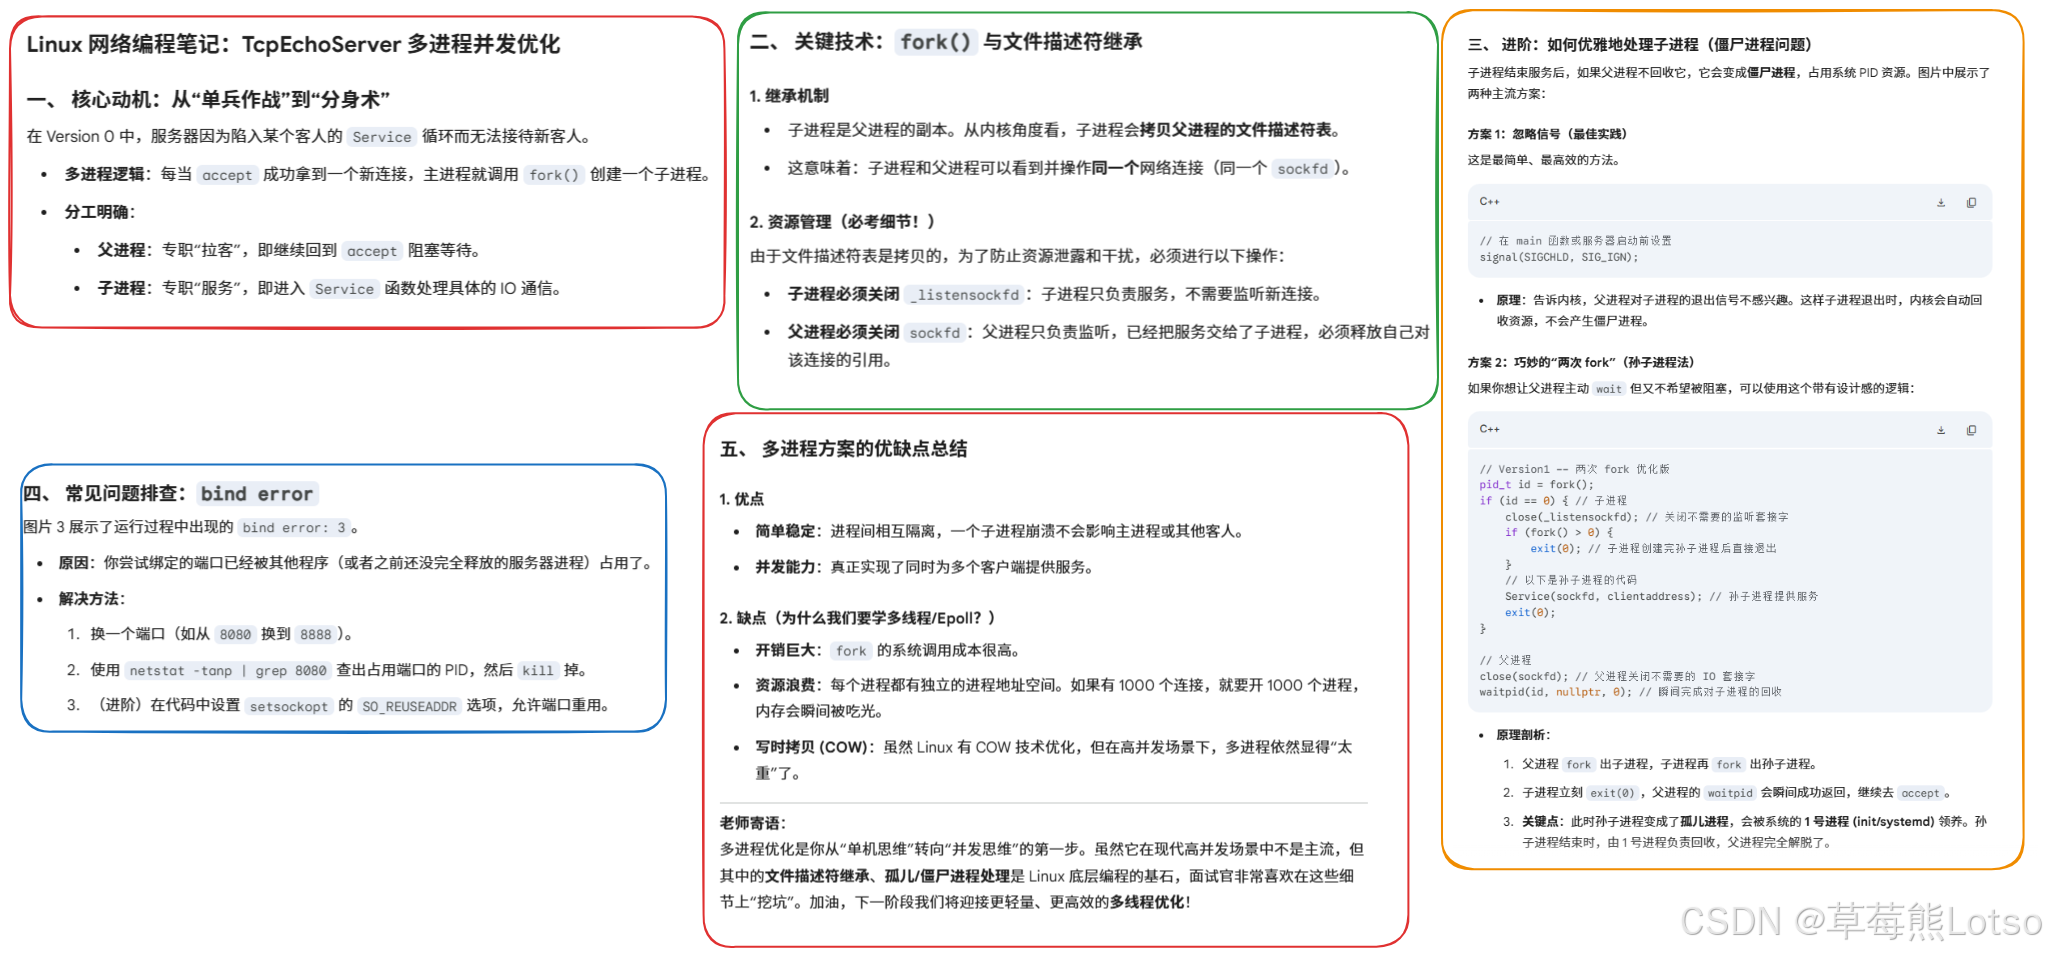This screenshot has width=2047, height=956.
Task: Click heading "二、关键技术：fork() 与文件描述符继承"
Action: click(946, 42)
